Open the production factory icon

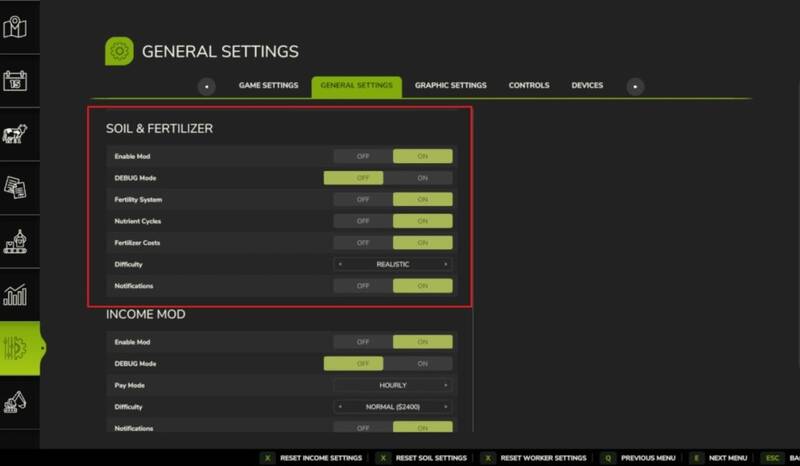pyautogui.click(x=15, y=242)
